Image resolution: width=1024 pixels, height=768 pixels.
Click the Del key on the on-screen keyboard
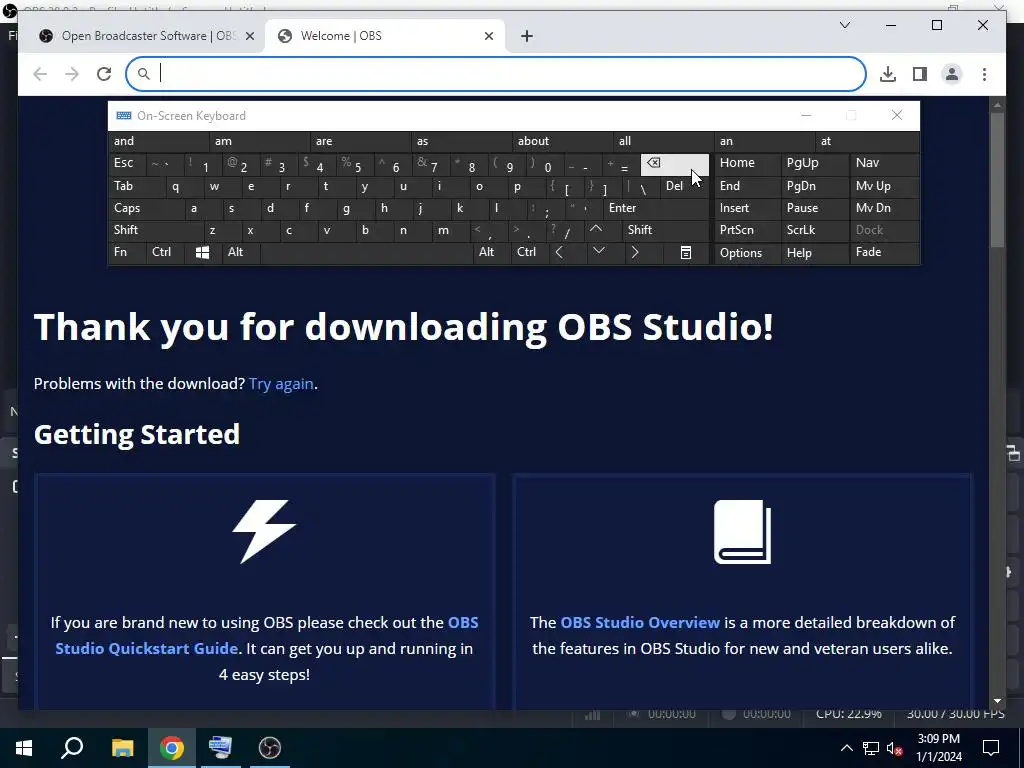[684, 186]
